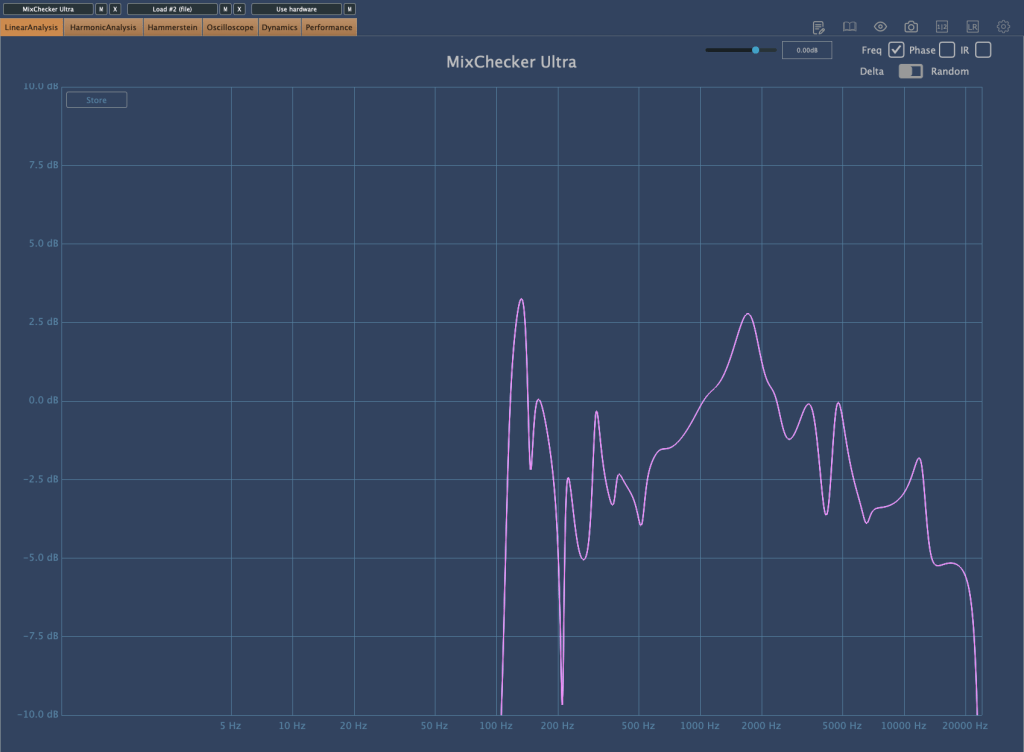Toggle the Delta/Random switch

point(910,71)
